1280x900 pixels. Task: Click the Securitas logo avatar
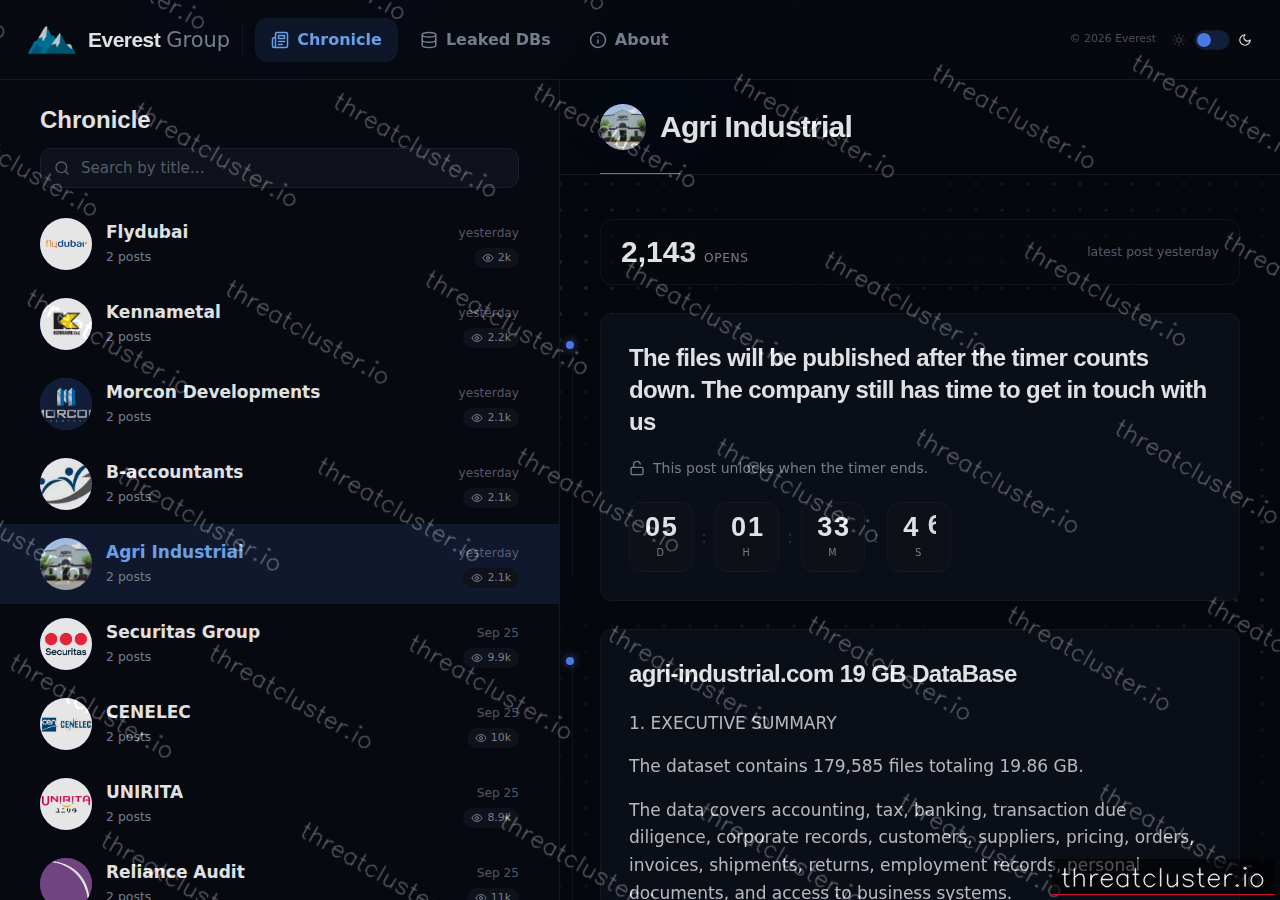pos(66,644)
